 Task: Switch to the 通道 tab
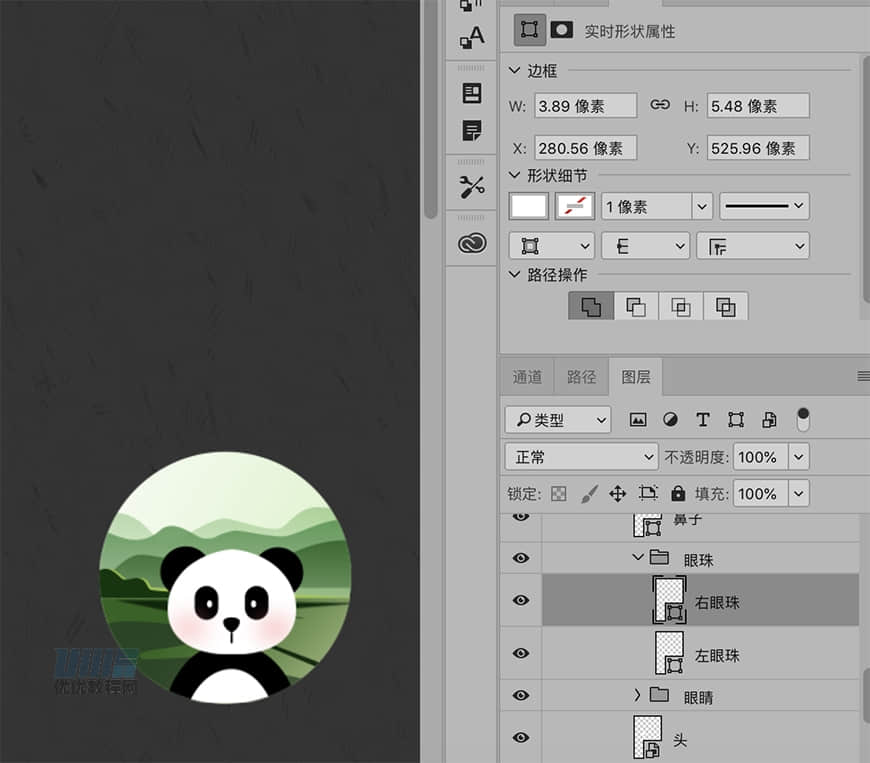pos(527,377)
